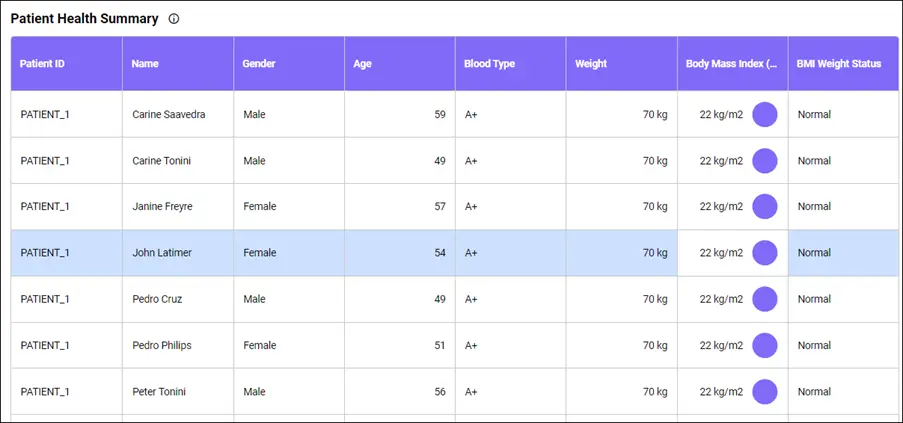Click the 22 kg/m2 value in Carine Saavedra's row
Screen dimensions: 903x423
721,115
